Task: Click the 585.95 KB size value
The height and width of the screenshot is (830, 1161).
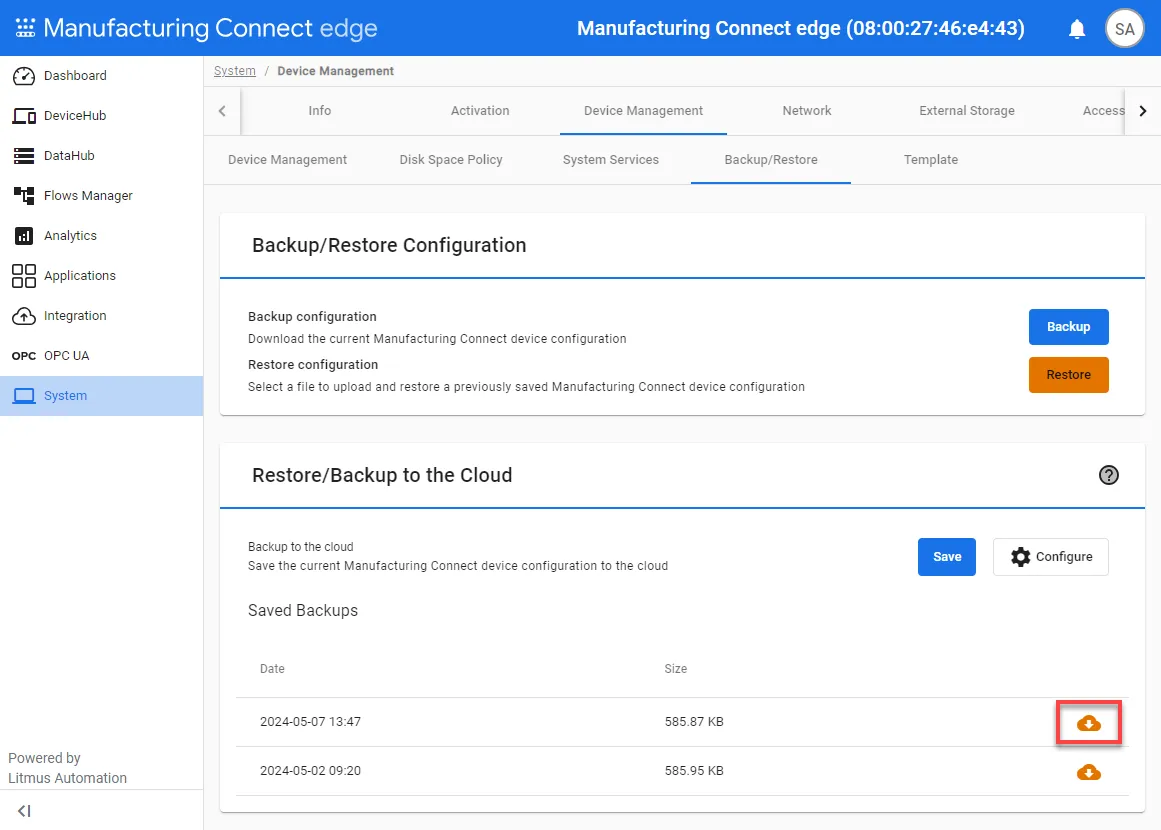Action: (x=694, y=771)
